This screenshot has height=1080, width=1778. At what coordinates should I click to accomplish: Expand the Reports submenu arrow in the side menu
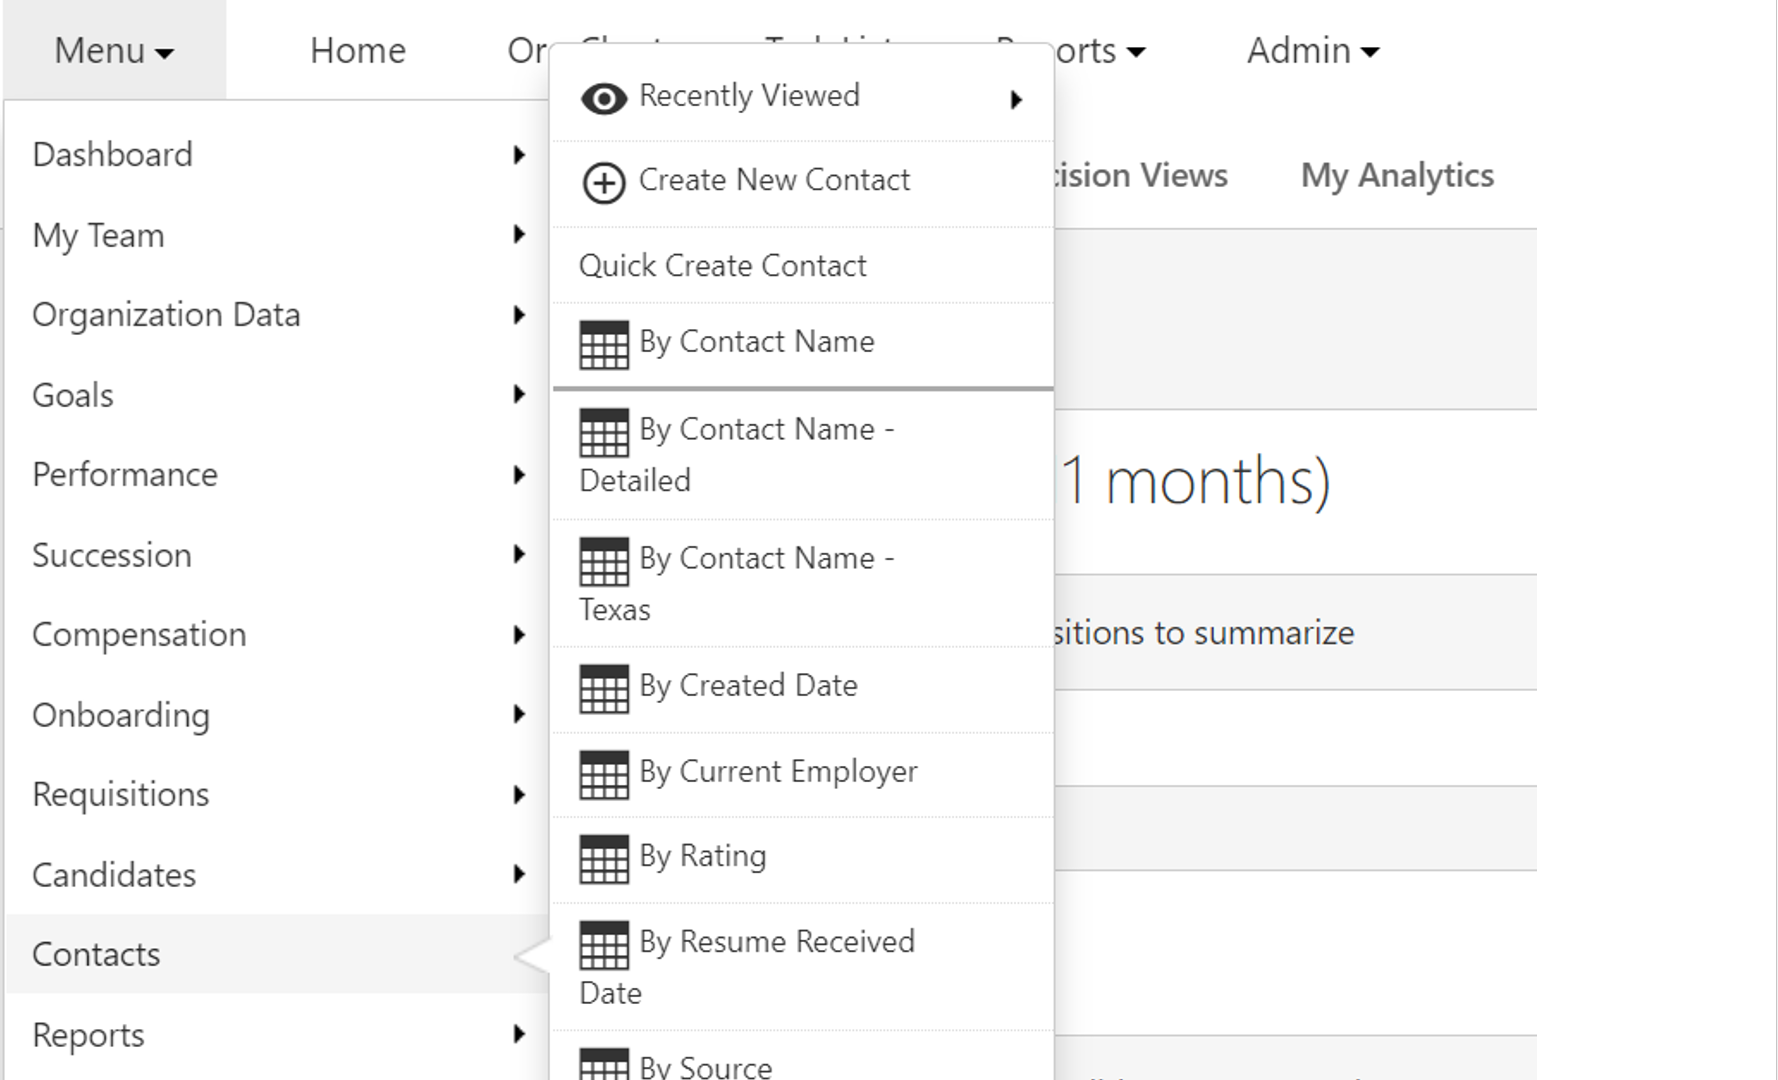point(519,1034)
